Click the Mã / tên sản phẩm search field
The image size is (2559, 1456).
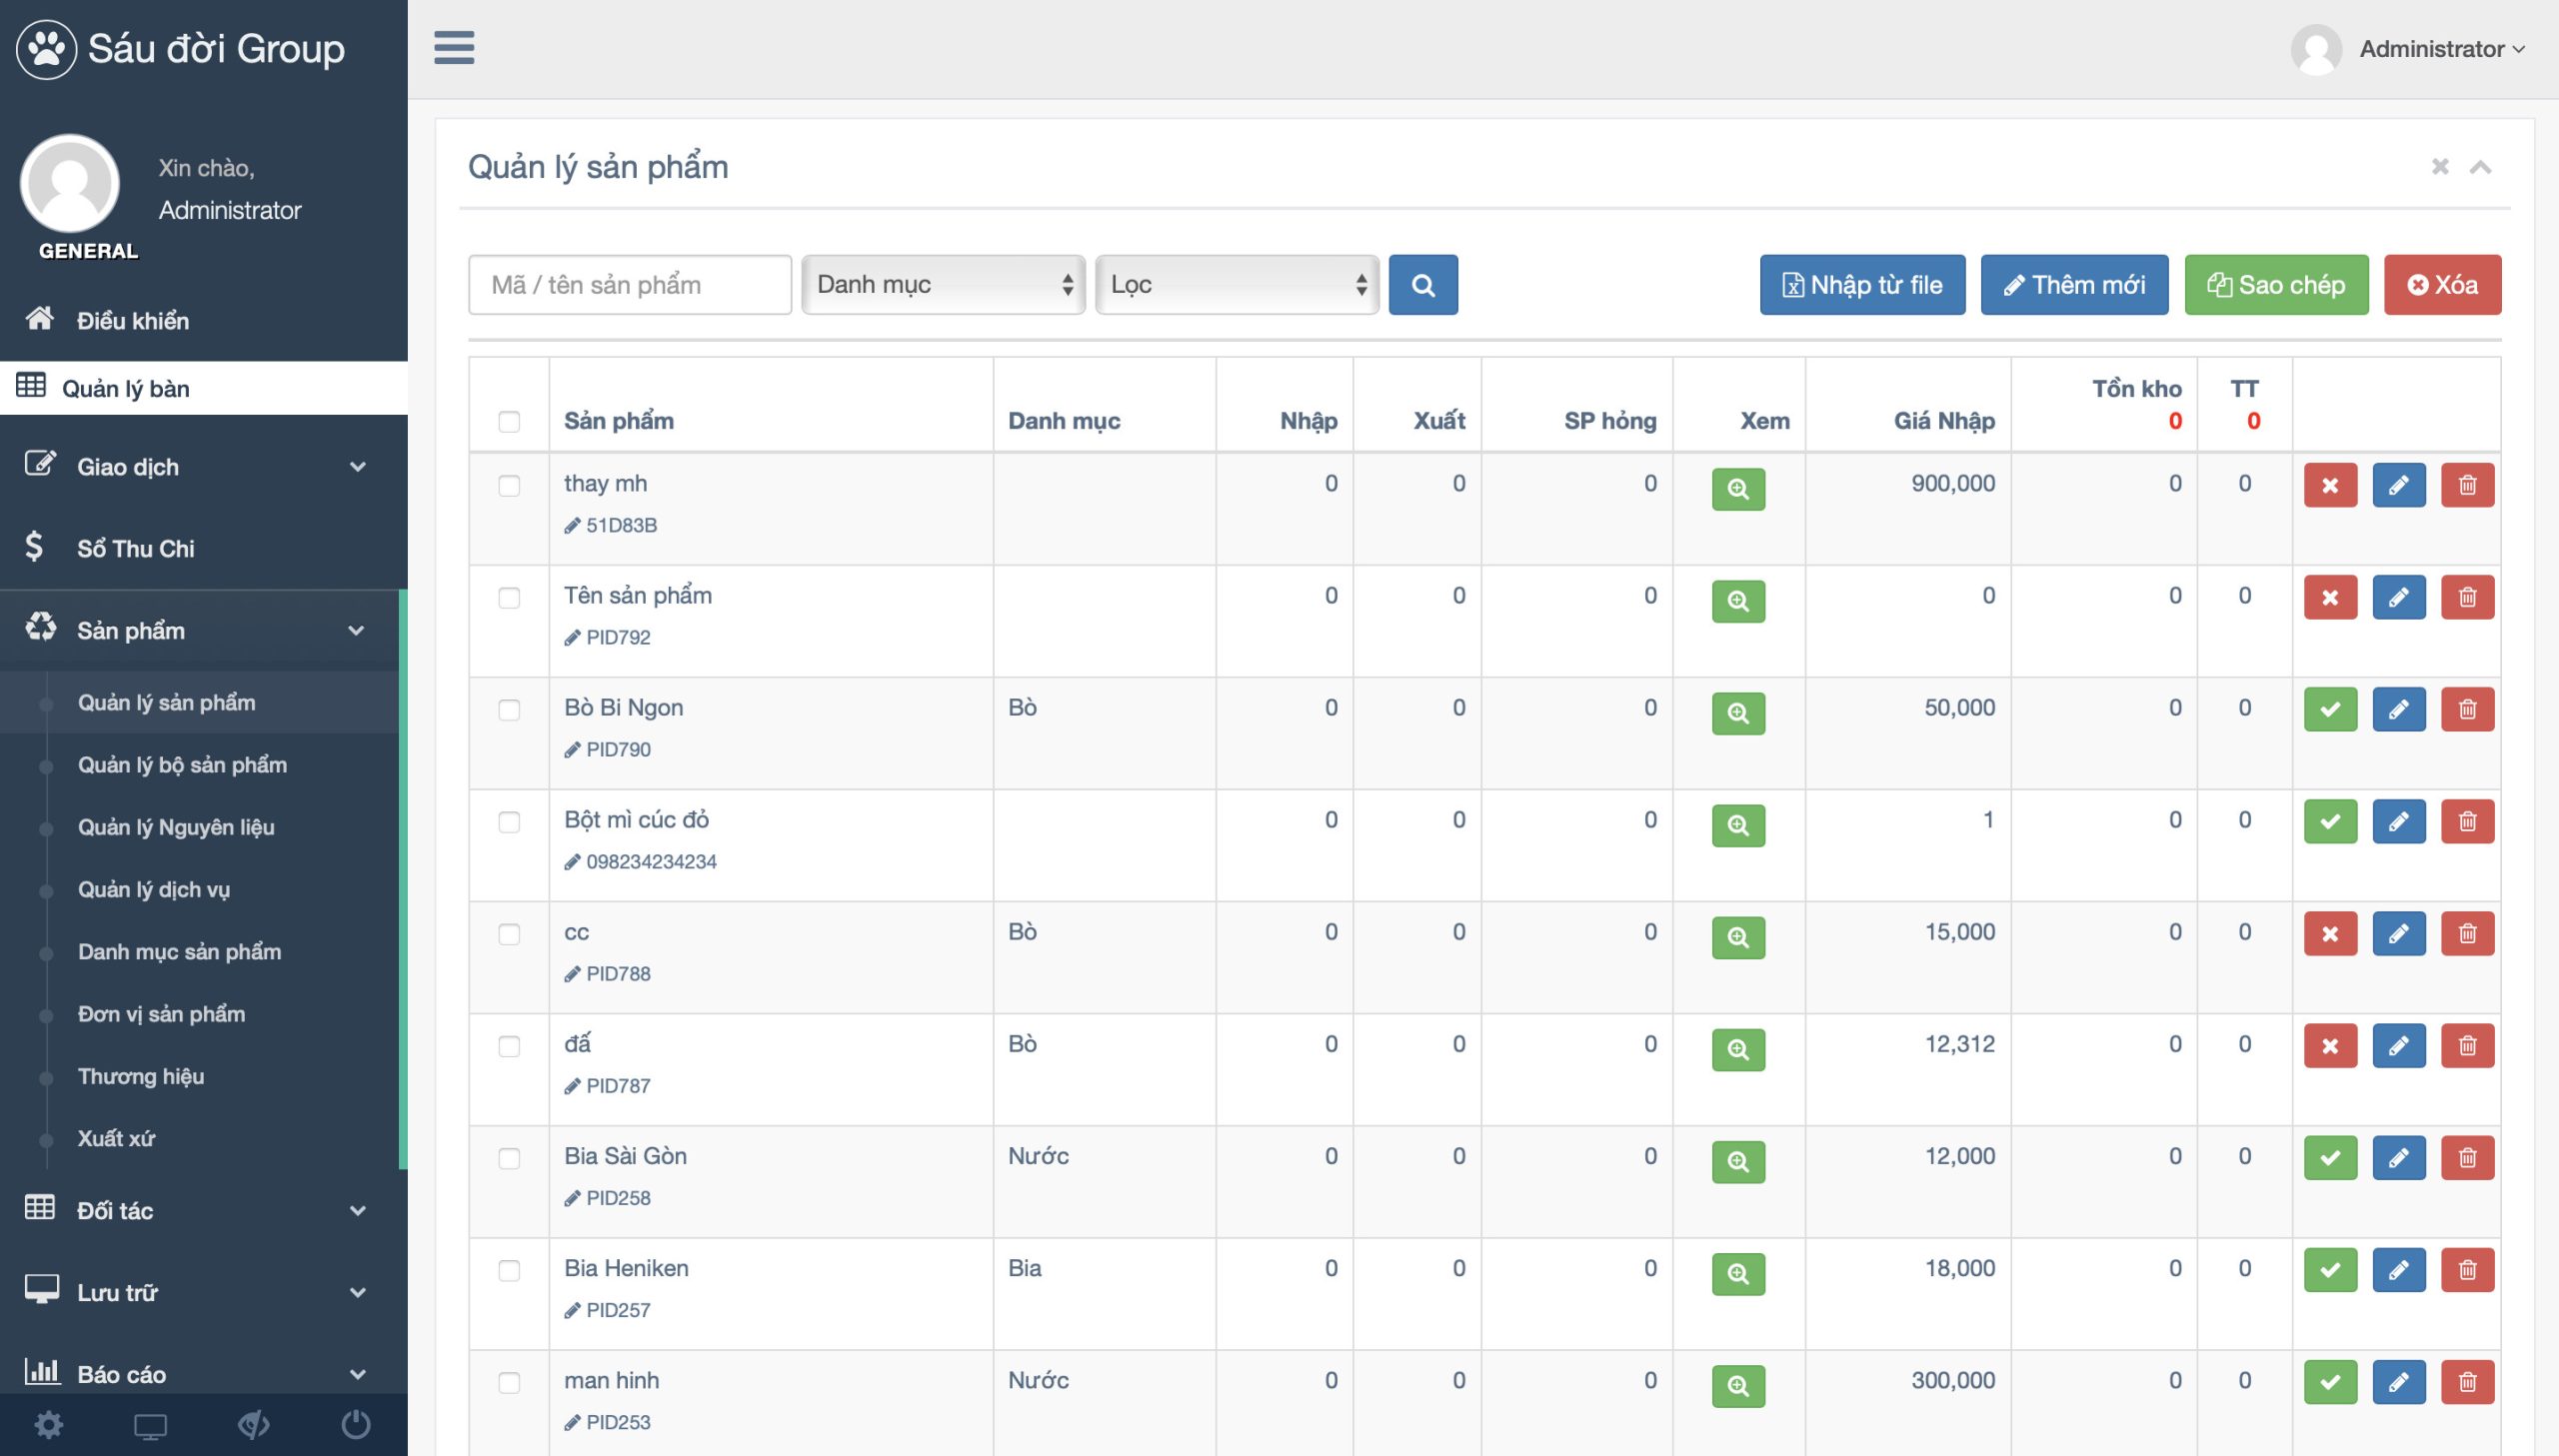[x=629, y=285]
